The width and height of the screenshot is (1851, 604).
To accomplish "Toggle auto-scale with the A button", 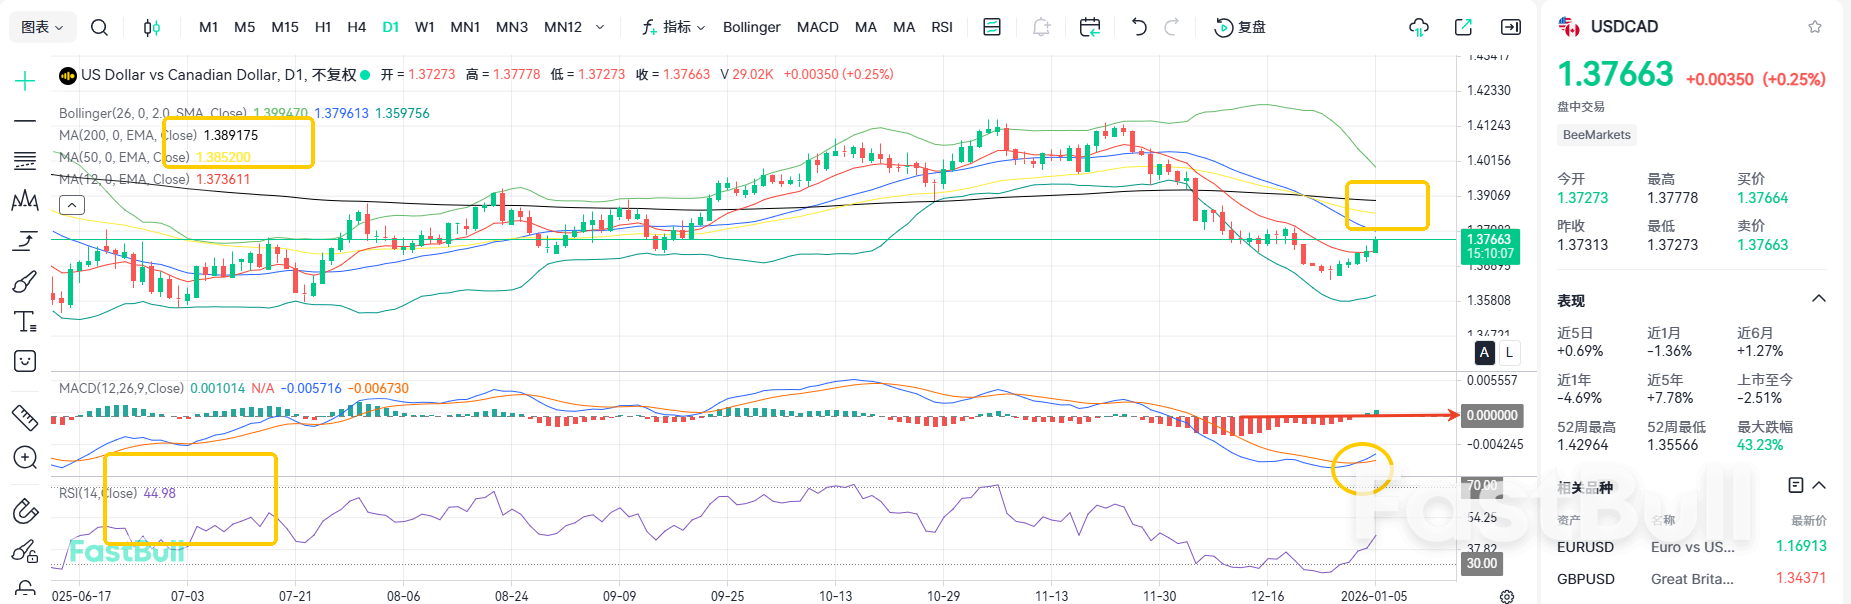I will 1484,353.
